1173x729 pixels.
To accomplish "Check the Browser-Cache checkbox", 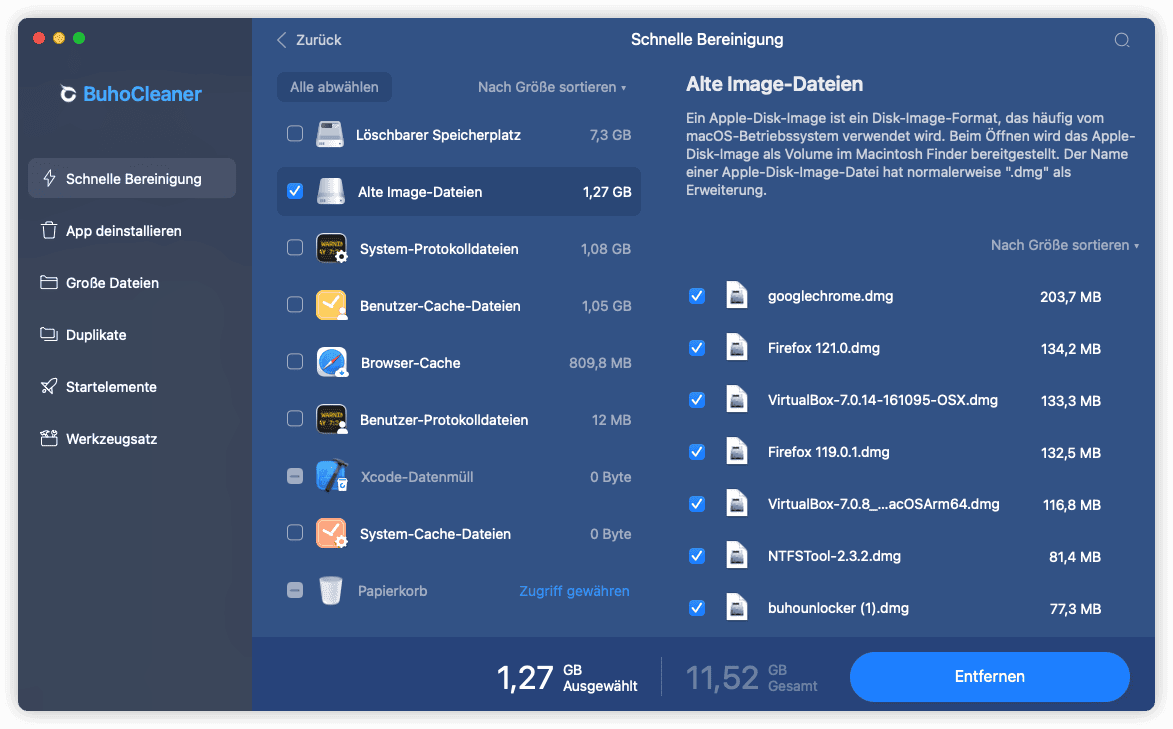I will pos(295,362).
